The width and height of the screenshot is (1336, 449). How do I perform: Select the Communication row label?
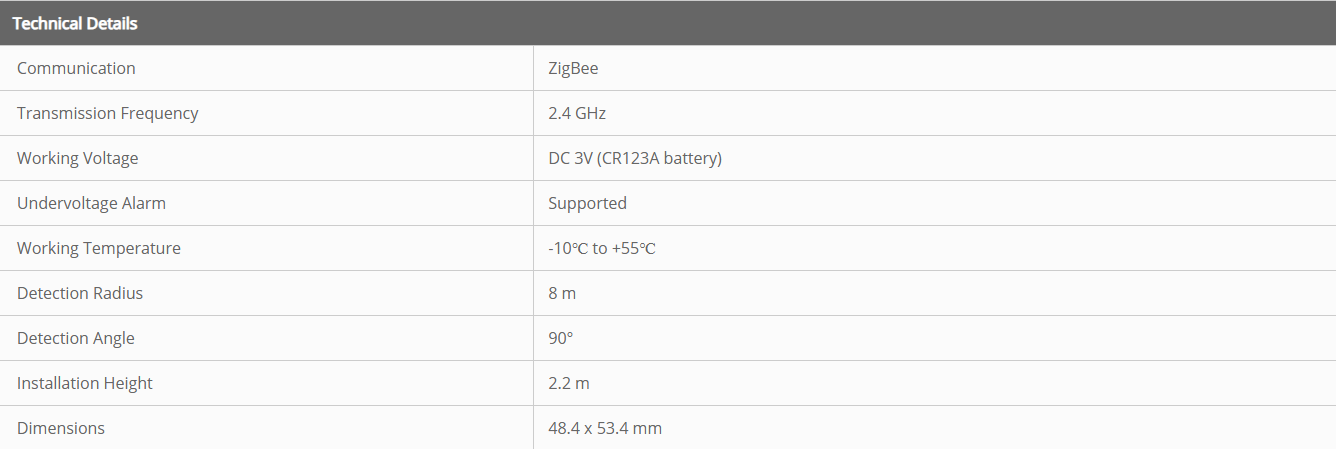pyautogui.click(x=76, y=68)
